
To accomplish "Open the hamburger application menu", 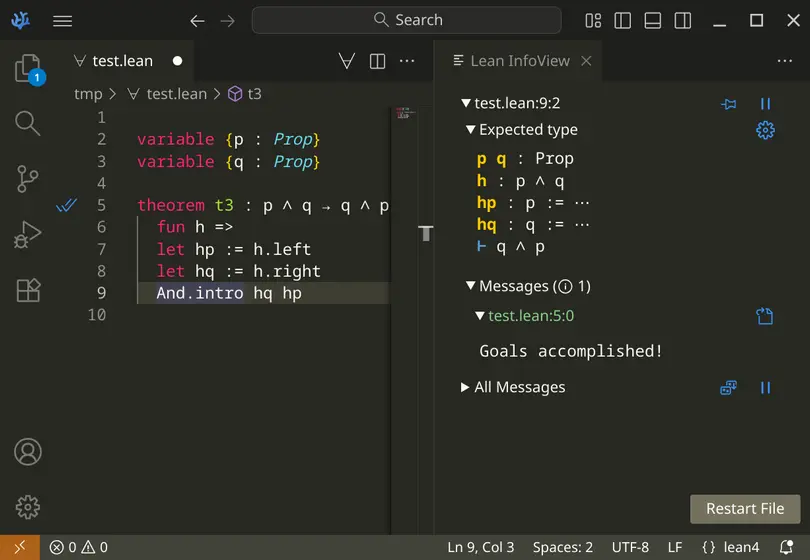I will (x=63, y=21).
